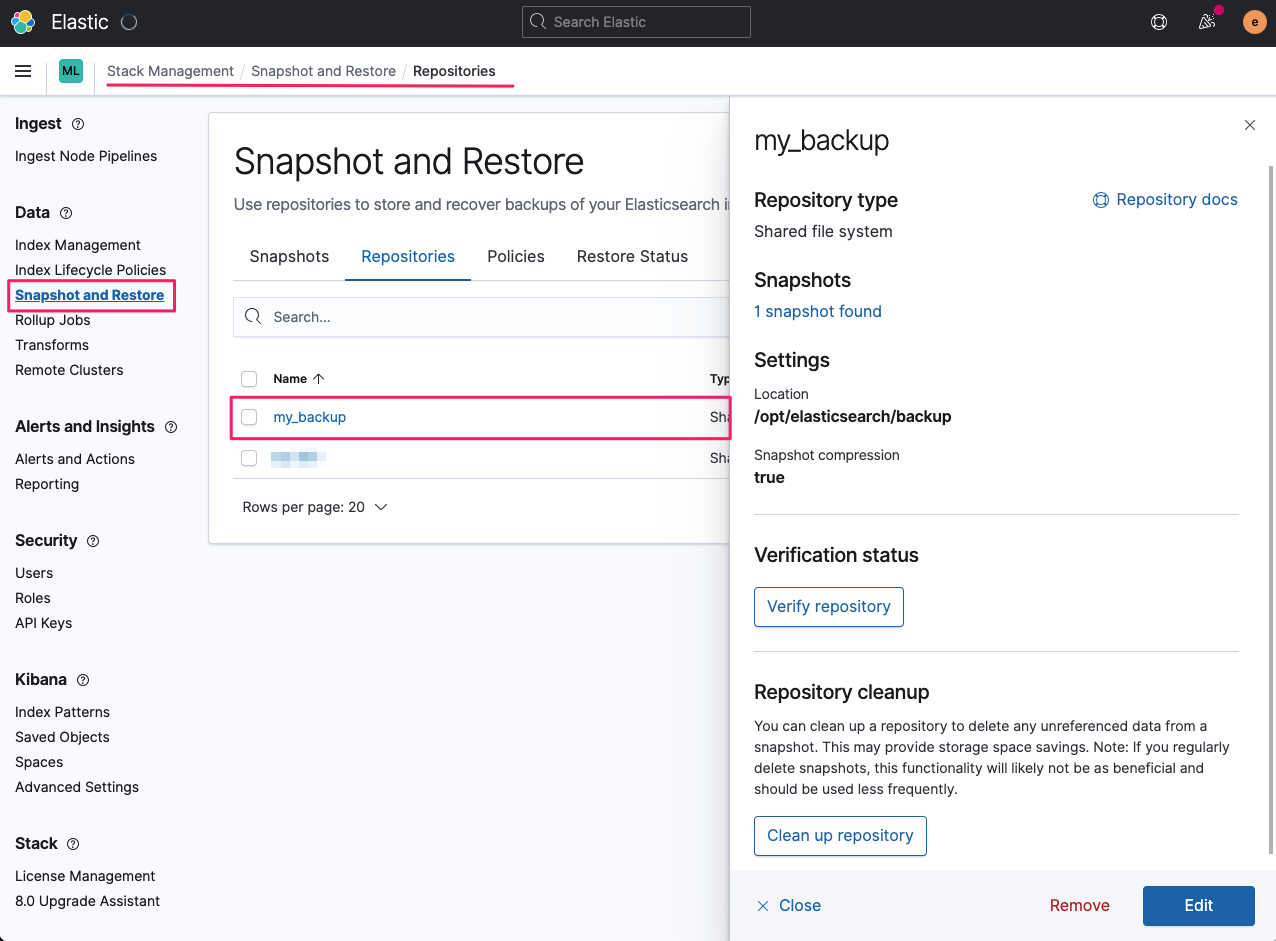Click the location value /opt/elasticsearch/backup
This screenshot has height=941, width=1276.
(853, 416)
